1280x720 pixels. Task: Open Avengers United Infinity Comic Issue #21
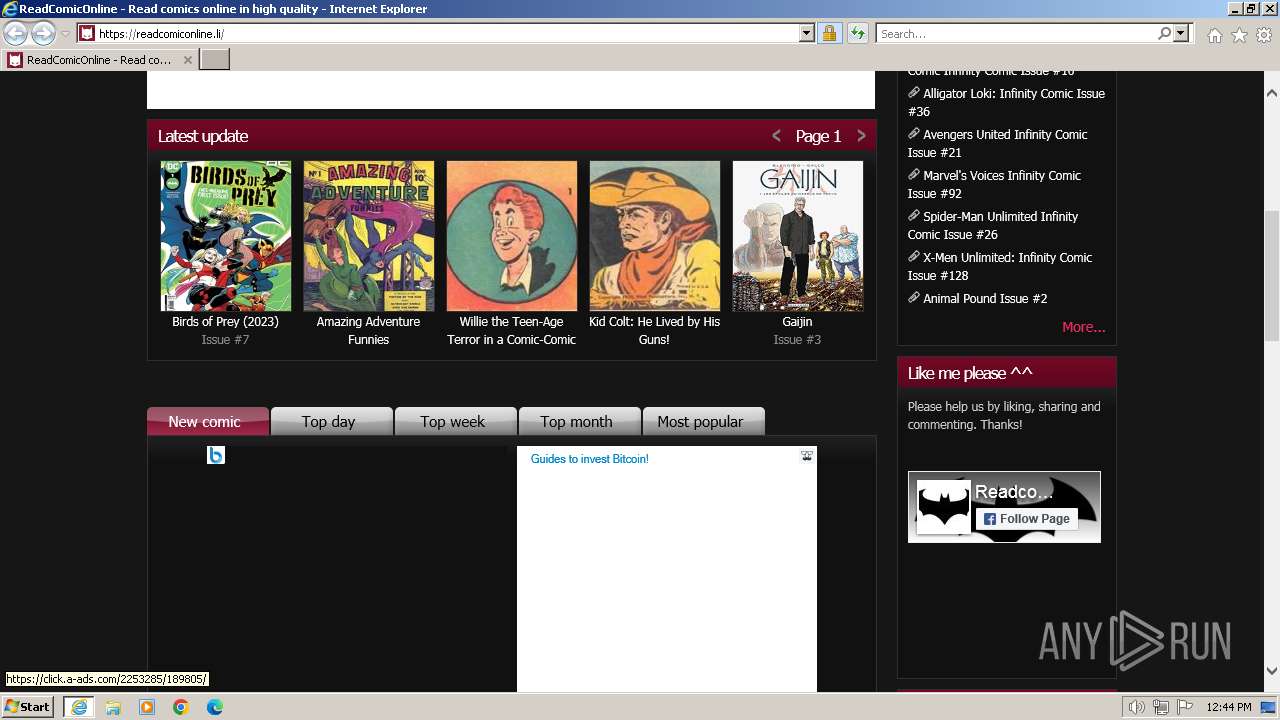(x=997, y=143)
